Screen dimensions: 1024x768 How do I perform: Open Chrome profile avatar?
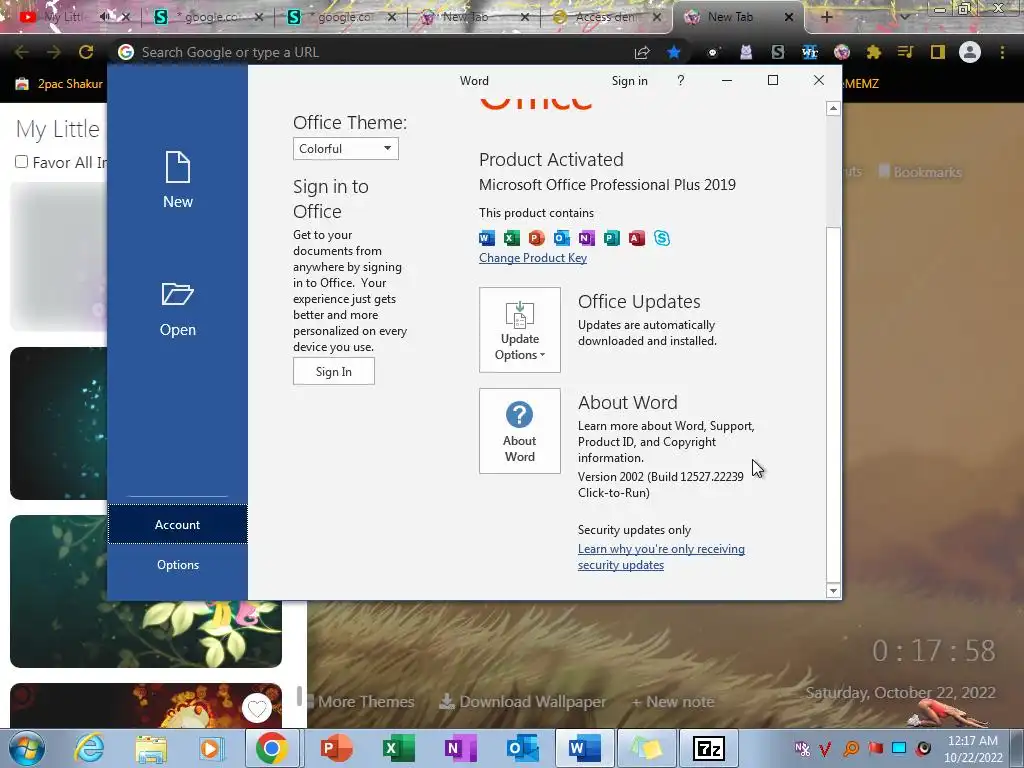pos(970,52)
